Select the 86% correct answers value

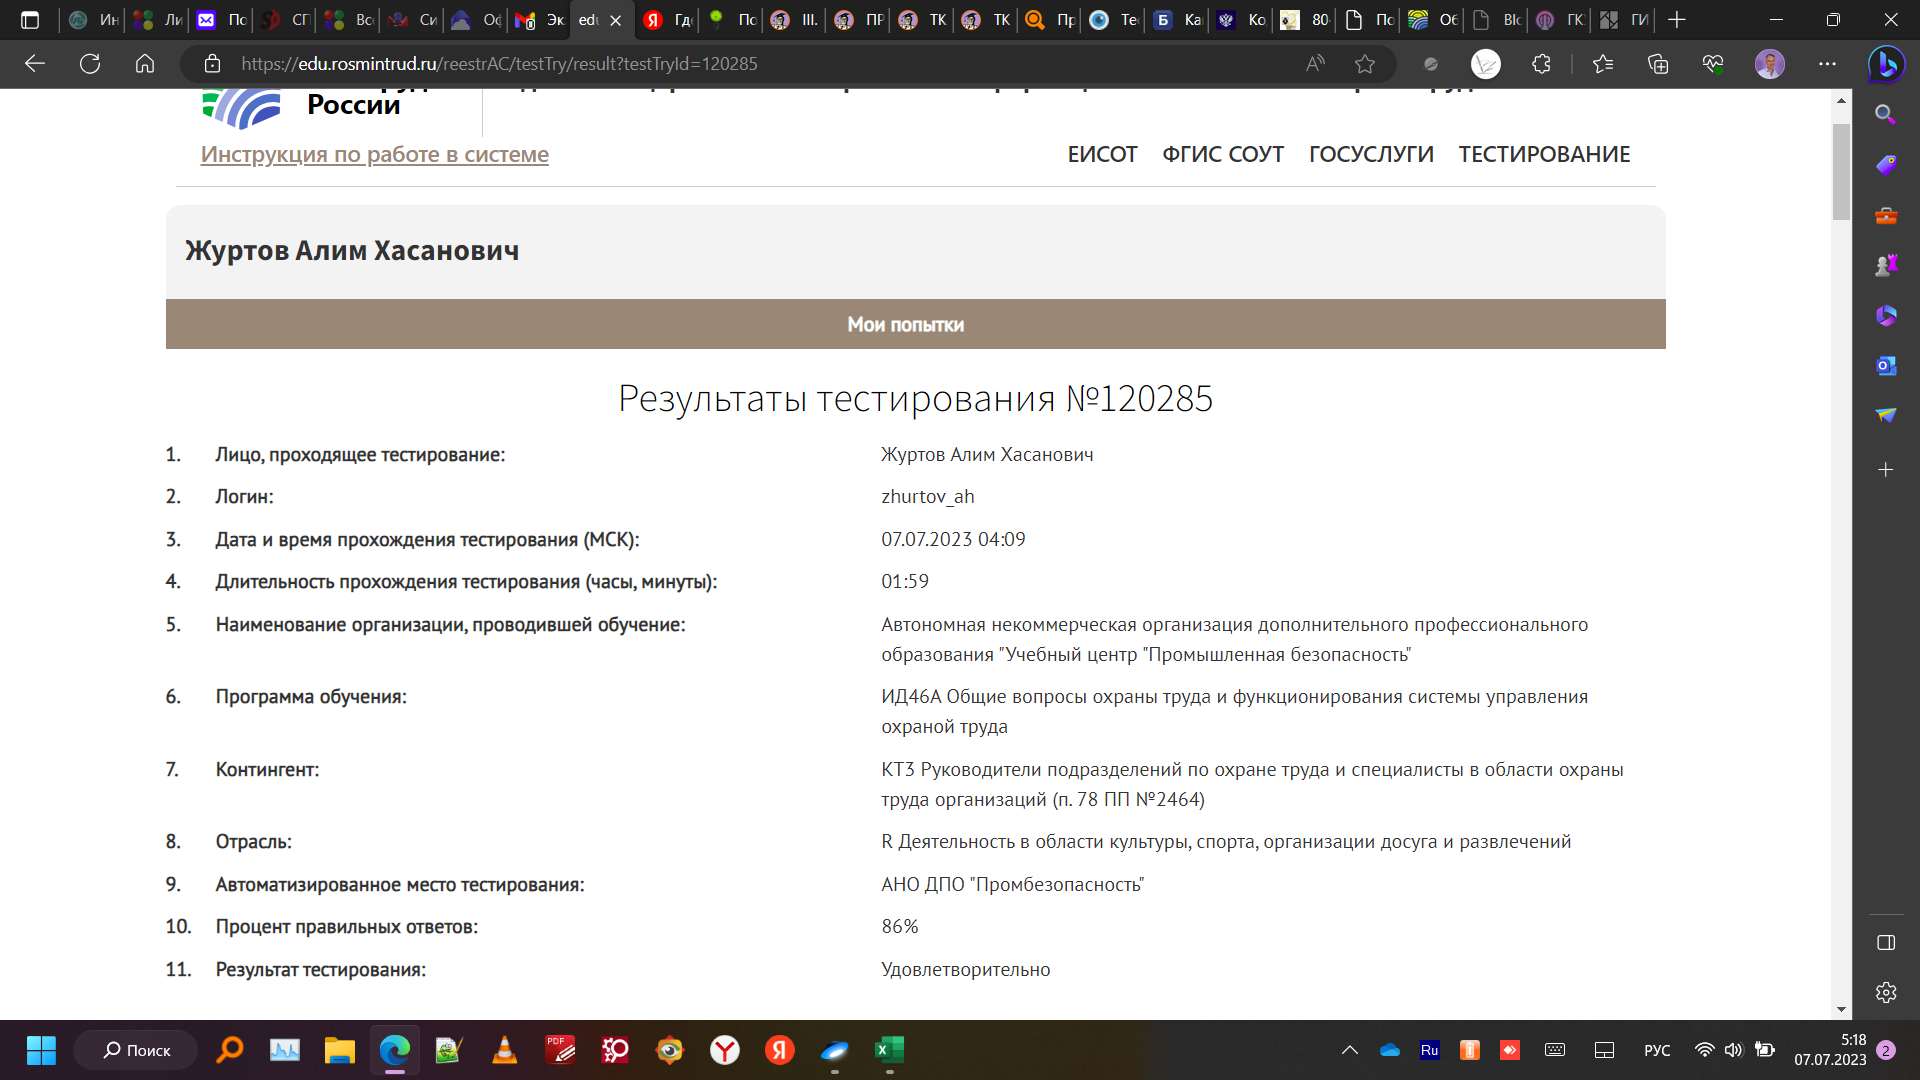click(900, 927)
